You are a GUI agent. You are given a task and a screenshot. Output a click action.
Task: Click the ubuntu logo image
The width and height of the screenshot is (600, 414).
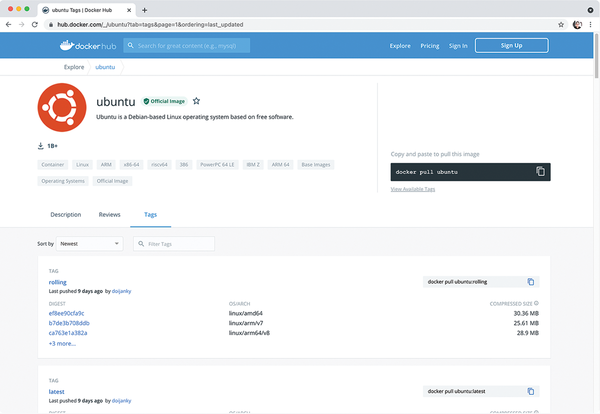(62, 108)
